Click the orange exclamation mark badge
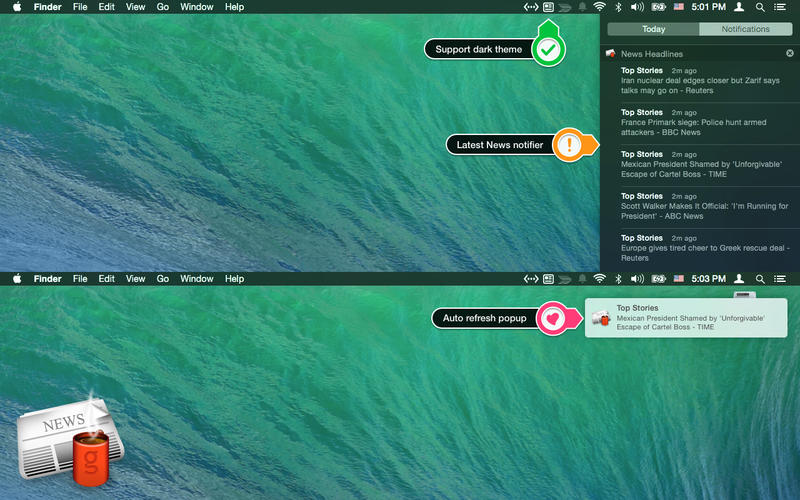800x500 pixels. [x=570, y=145]
